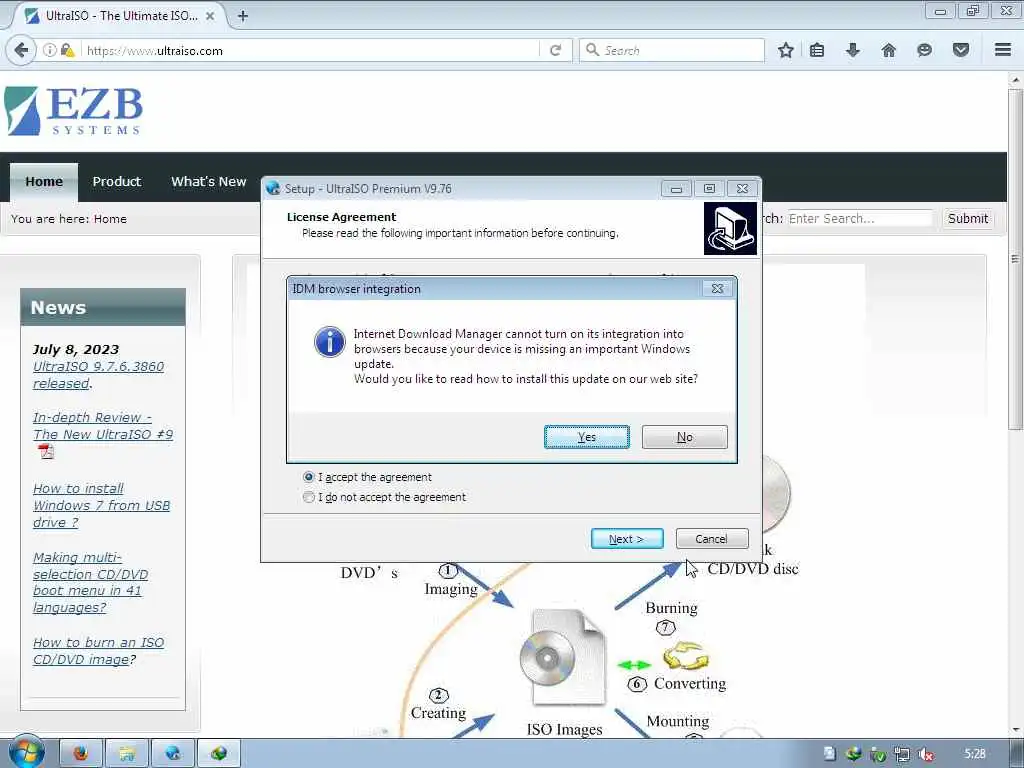The height and width of the screenshot is (768, 1024).
Task: Open the Product navigation menu
Action: pos(117,182)
